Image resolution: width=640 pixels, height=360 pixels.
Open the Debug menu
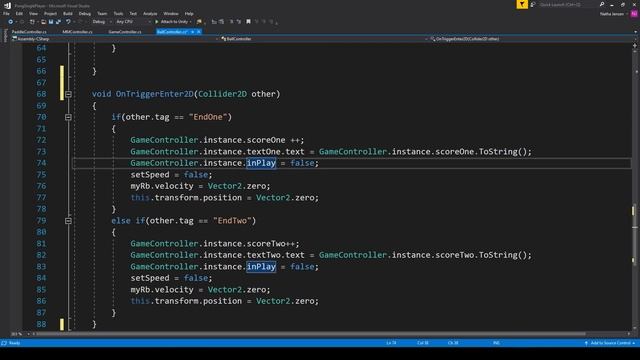click(x=84, y=13)
